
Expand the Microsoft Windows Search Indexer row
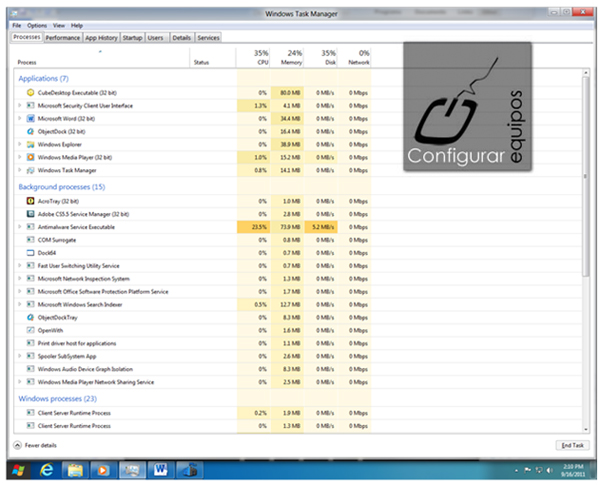pyautogui.click(x=20, y=304)
